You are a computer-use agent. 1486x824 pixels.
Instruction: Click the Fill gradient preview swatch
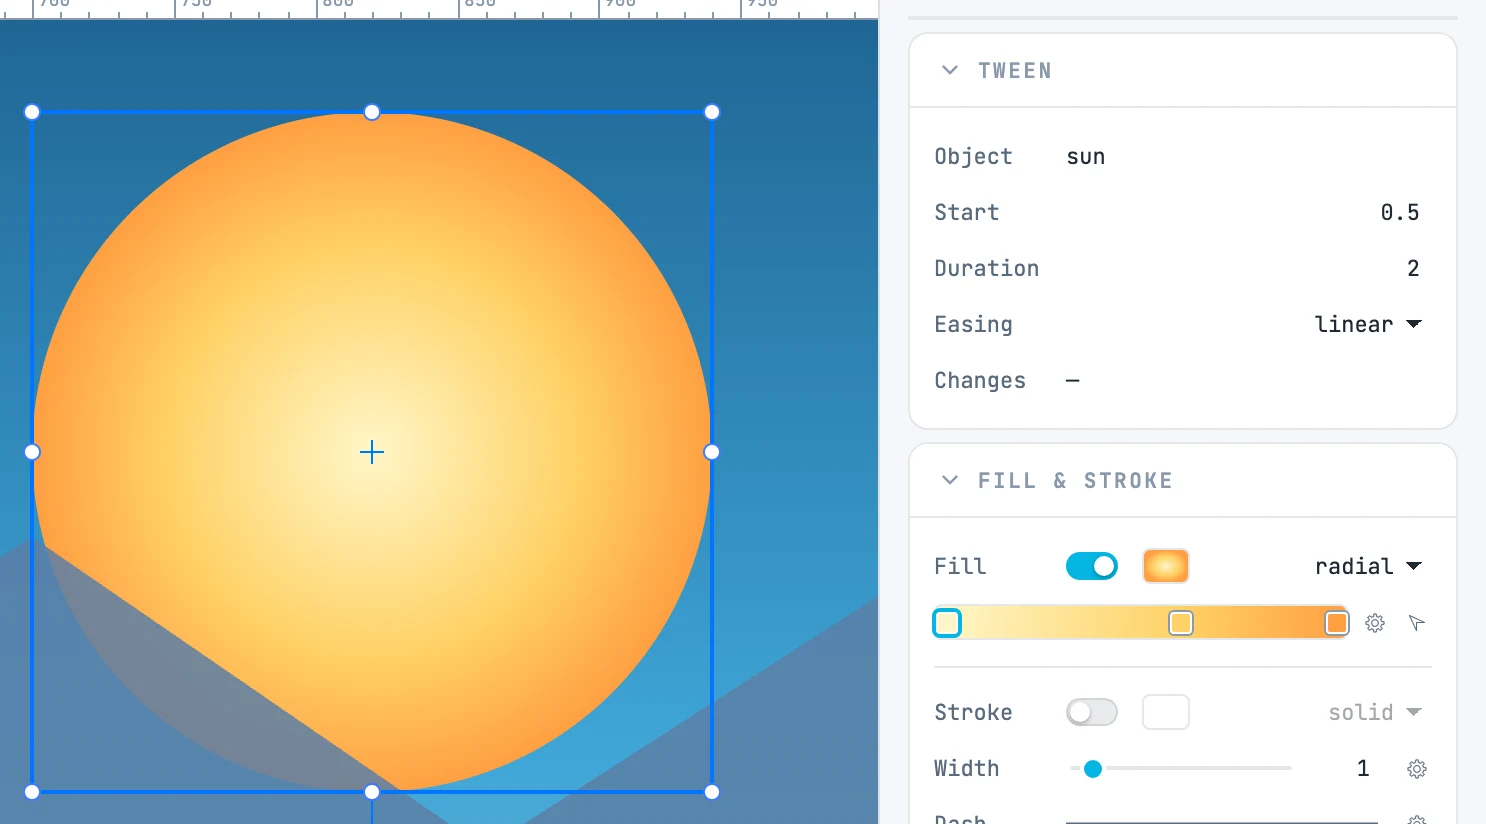(x=1166, y=566)
